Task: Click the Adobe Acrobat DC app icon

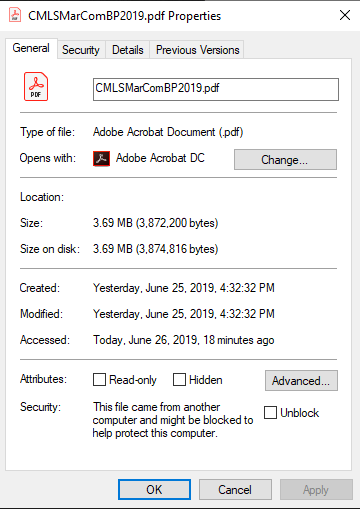Action: point(101,158)
